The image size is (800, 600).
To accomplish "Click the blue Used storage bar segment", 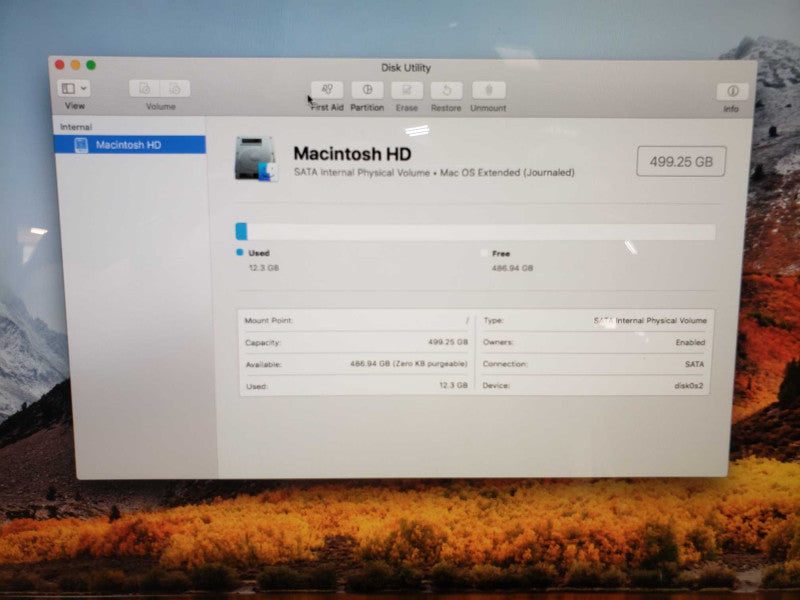I will (x=241, y=231).
